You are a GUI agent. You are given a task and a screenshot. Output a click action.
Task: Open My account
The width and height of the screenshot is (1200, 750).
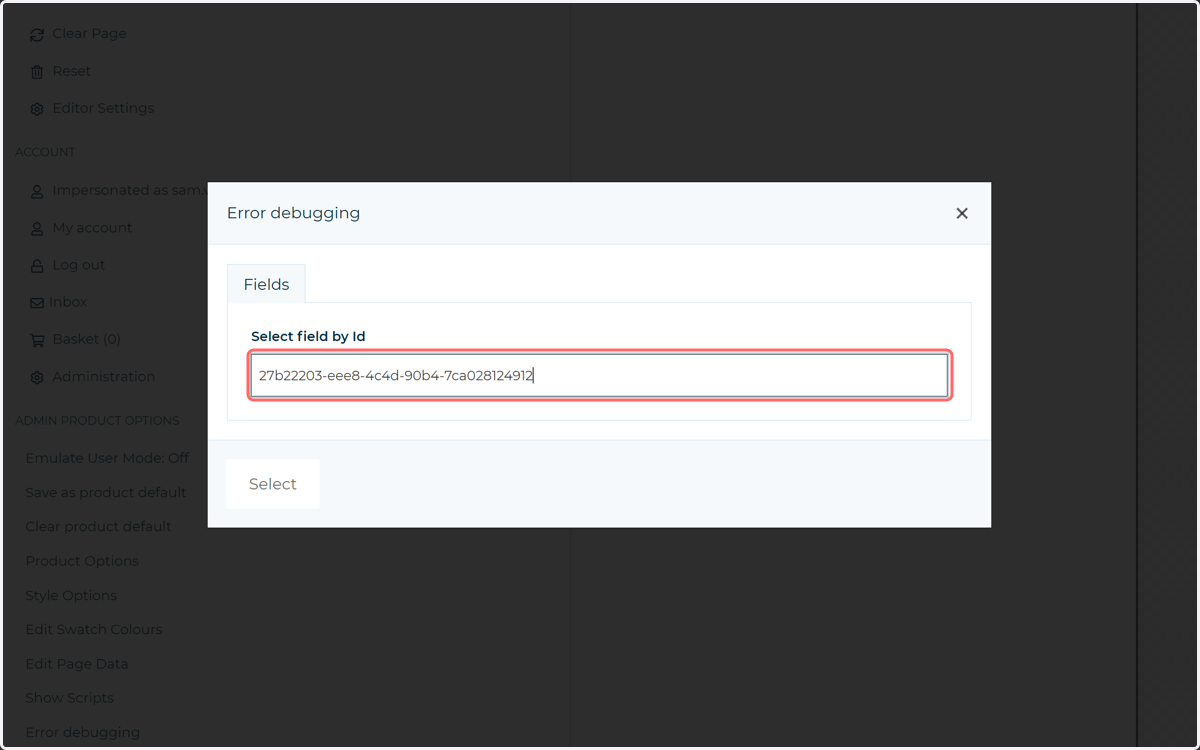tap(92, 228)
